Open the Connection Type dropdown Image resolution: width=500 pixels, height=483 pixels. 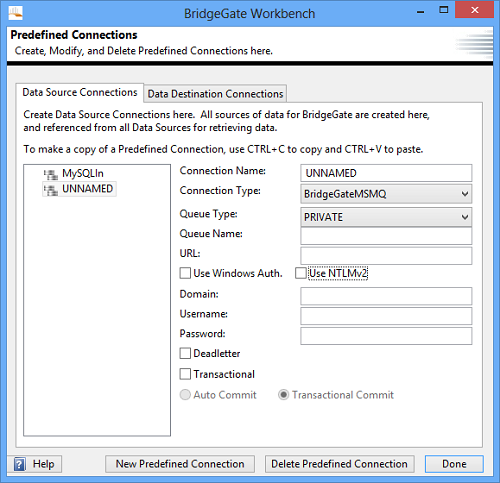[386, 194]
